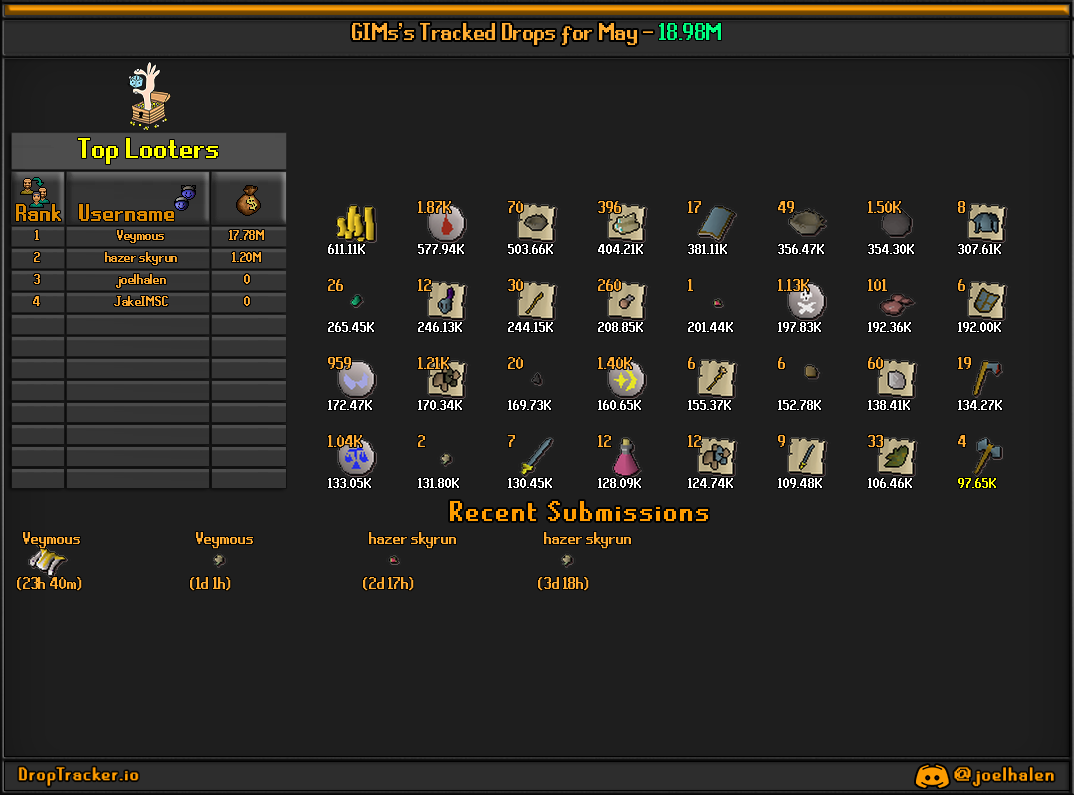Select the blood rune icon worth 577.94K
The width and height of the screenshot is (1074, 795).
coord(446,223)
